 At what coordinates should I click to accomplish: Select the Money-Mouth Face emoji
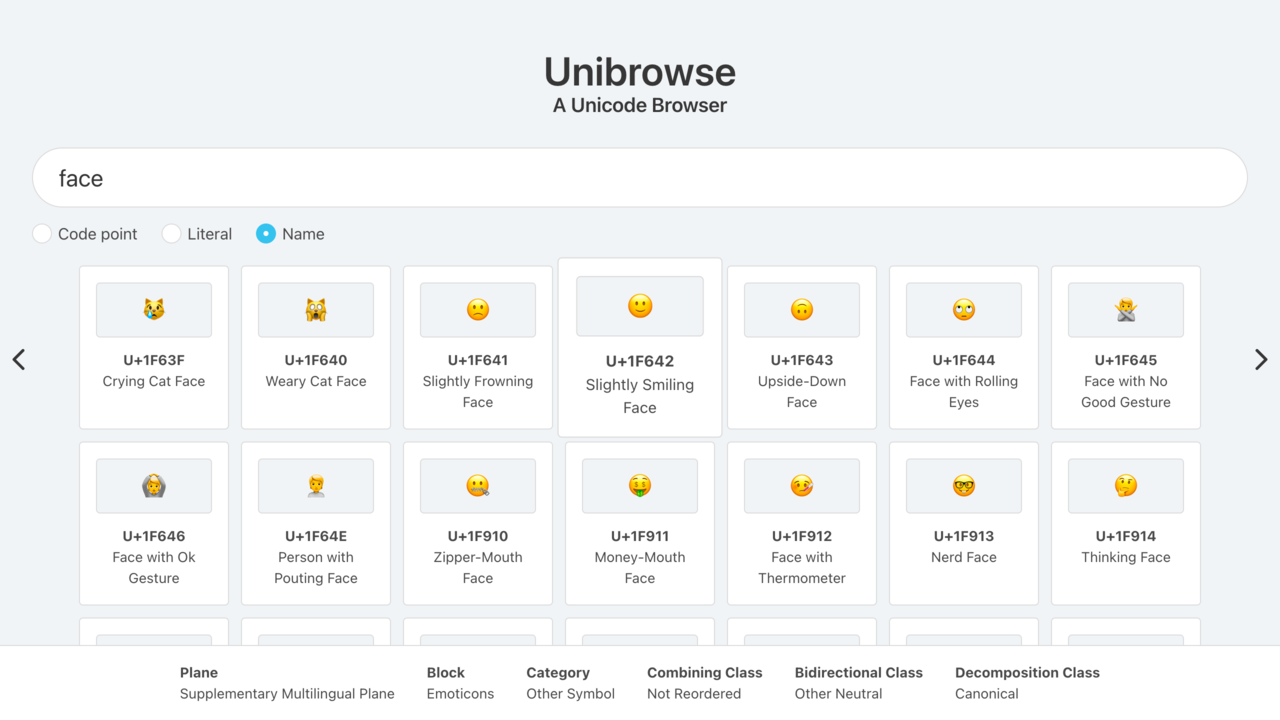tap(640, 486)
